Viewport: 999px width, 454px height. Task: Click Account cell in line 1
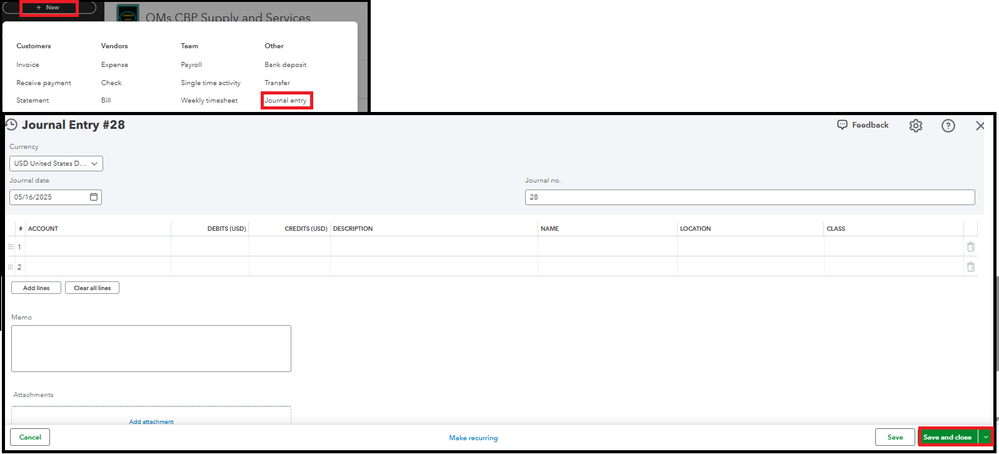98,246
